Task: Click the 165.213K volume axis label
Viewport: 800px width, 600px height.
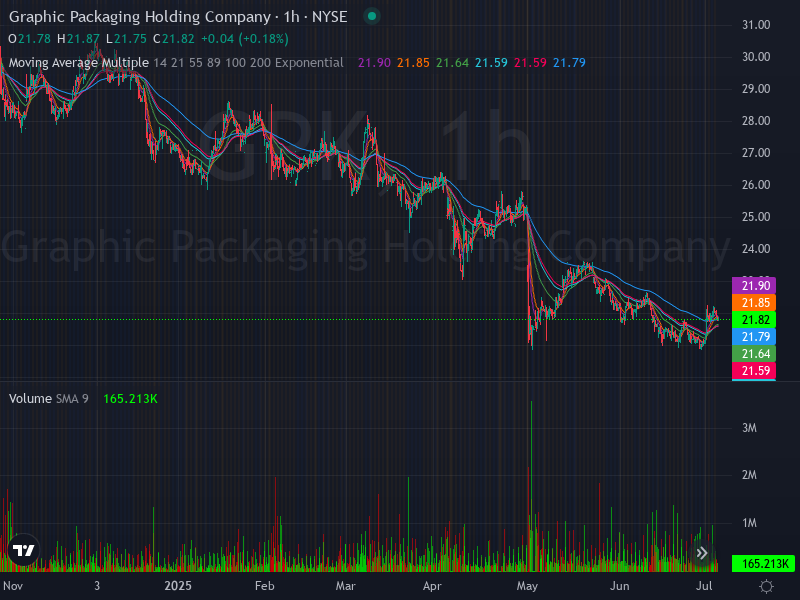Action: [x=763, y=564]
